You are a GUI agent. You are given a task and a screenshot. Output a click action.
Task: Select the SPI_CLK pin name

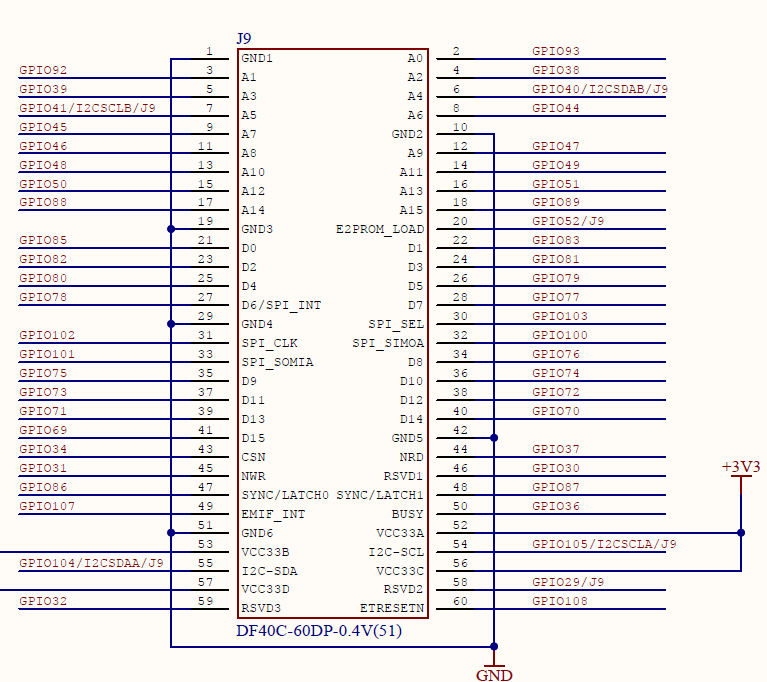(x=269, y=343)
